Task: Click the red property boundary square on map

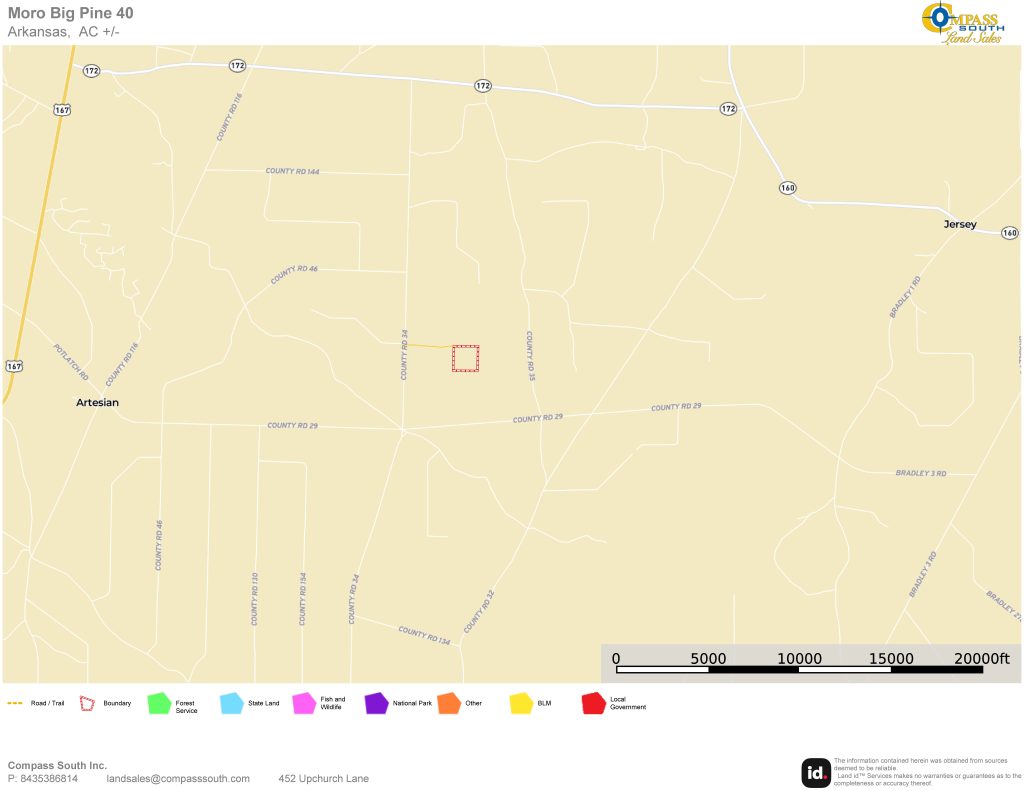Action: pos(465,358)
